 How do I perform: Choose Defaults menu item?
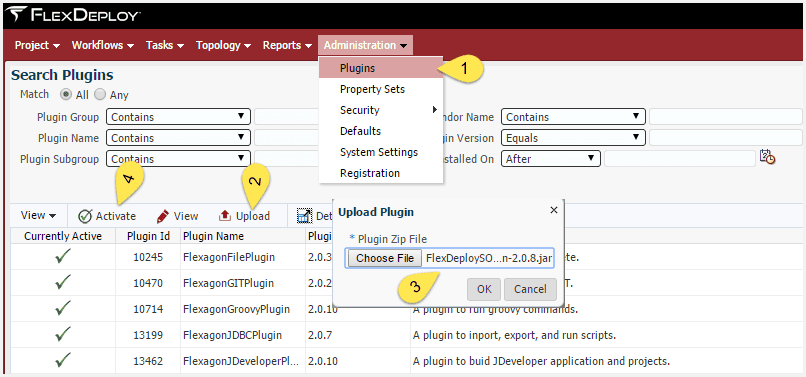tap(381, 131)
